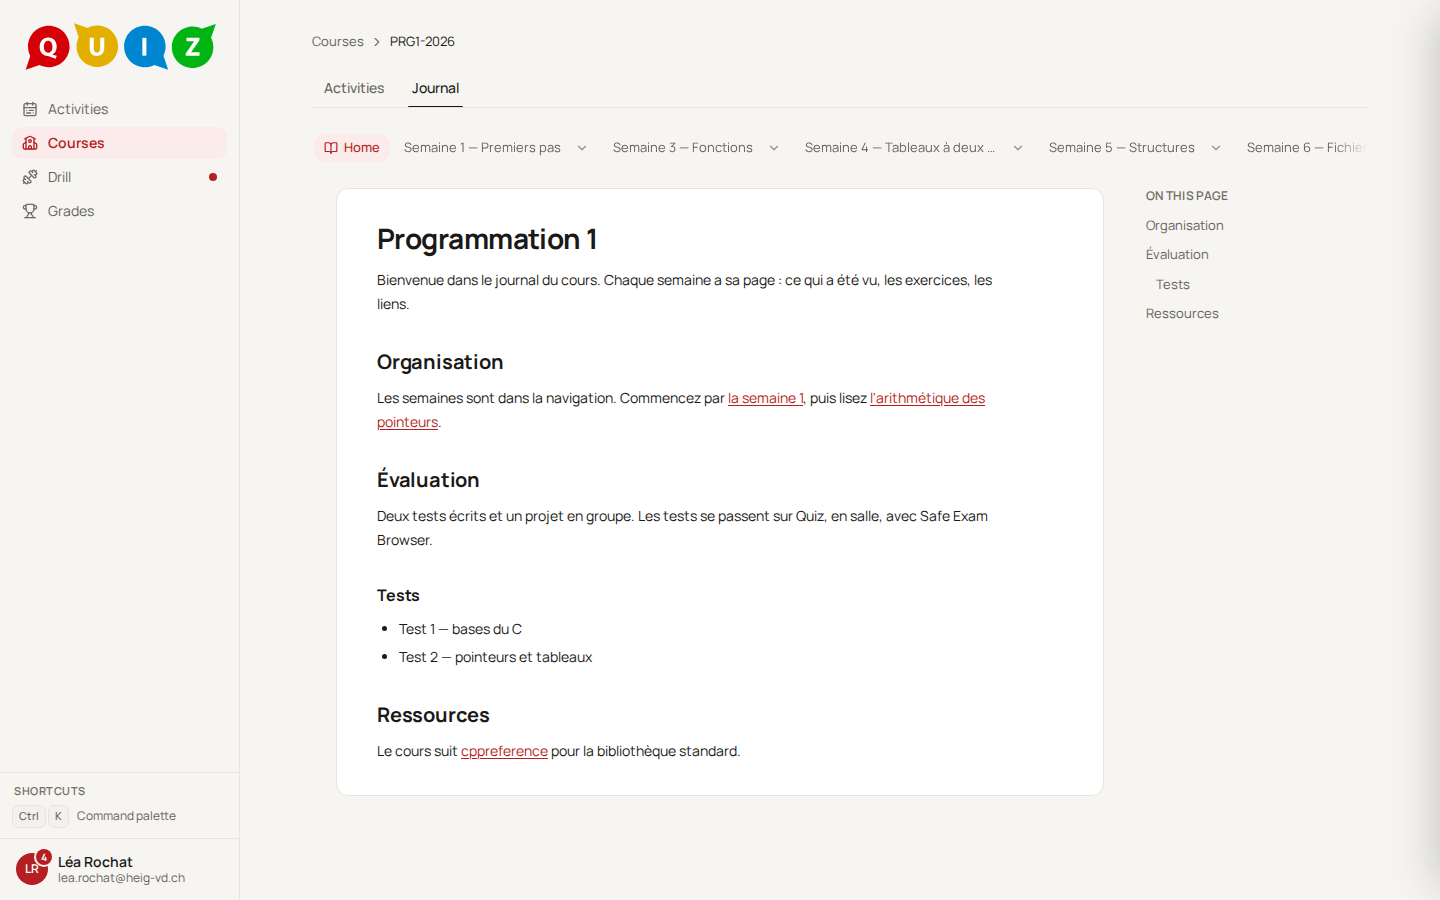Open Semaine 5 — Structures page
Image resolution: width=1440 pixels, height=900 pixels.
1122,148
